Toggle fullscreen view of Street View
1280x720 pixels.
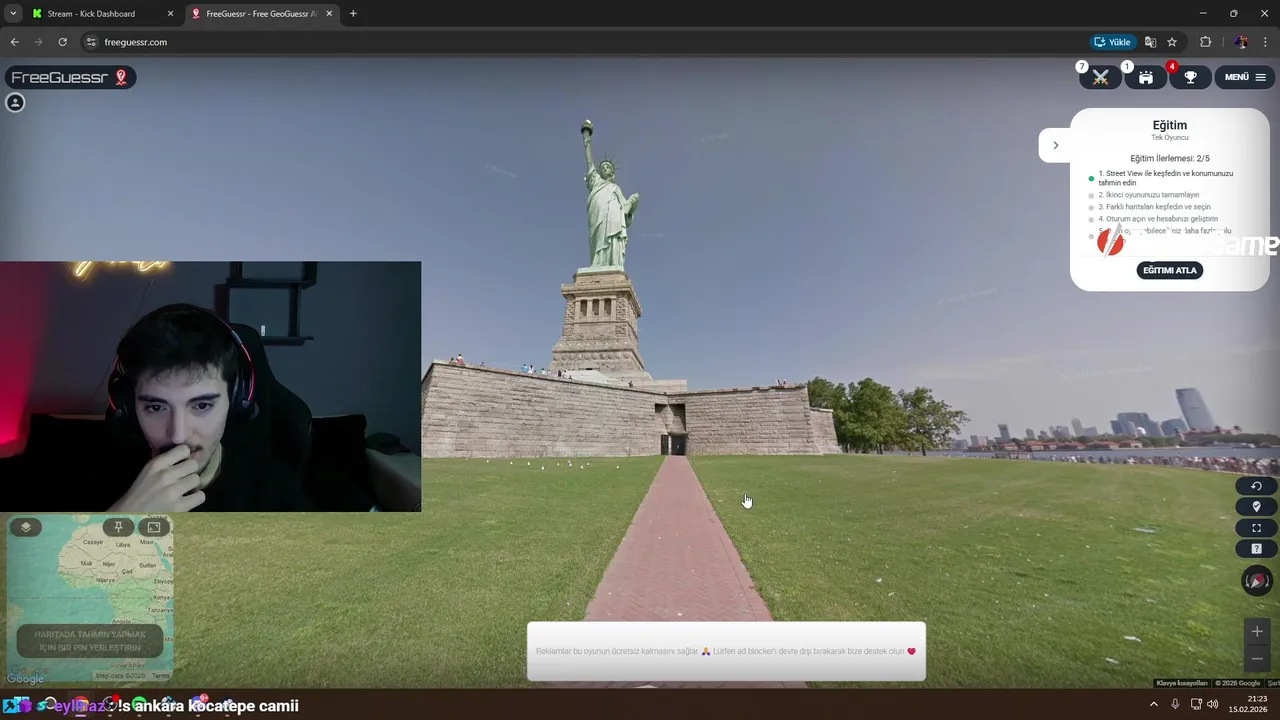pyautogui.click(x=1256, y=528)
